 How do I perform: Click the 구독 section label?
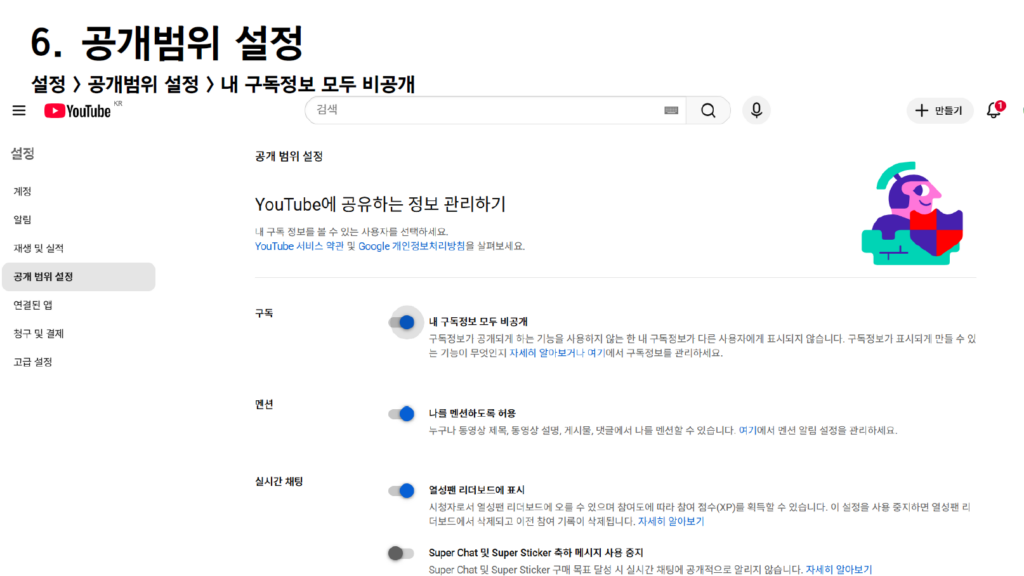[264, 313]
